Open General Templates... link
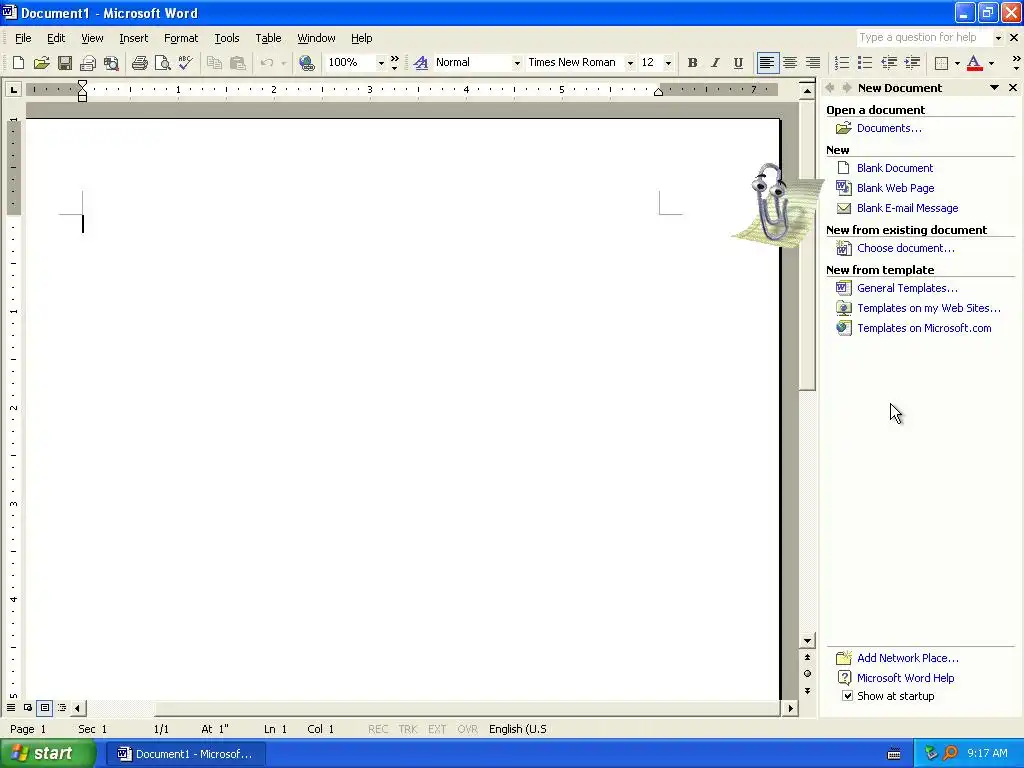This screenshot has height=768, width=1024. (907, 288)
